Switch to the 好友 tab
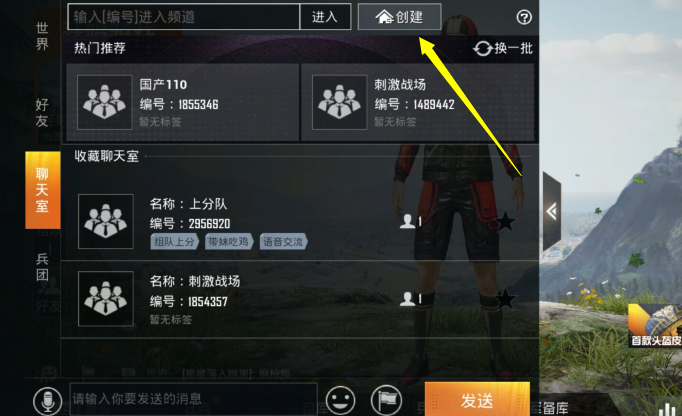The image size is (682, 416). coord(42,113)
